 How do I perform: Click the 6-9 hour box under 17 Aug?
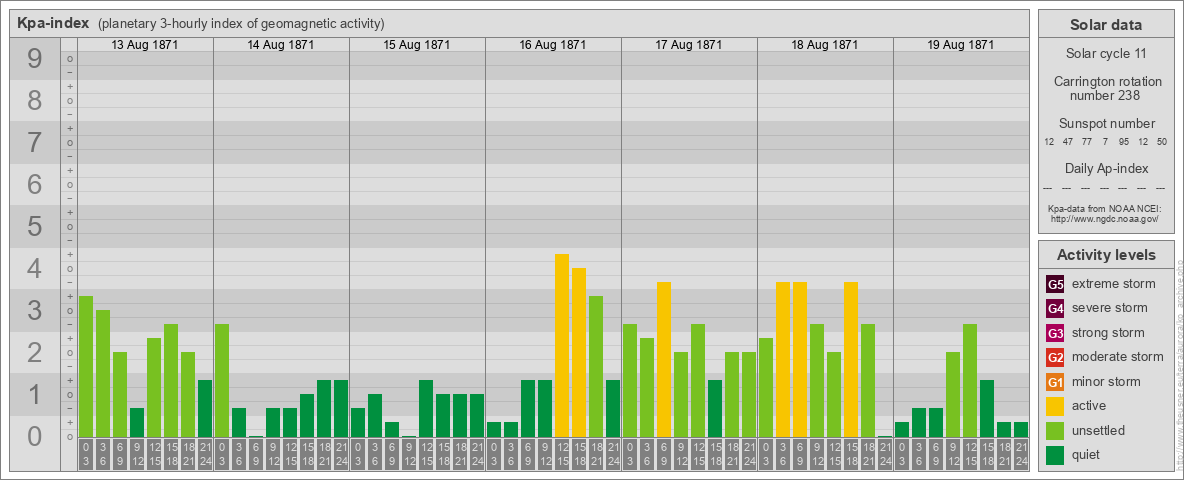point(664,455)
